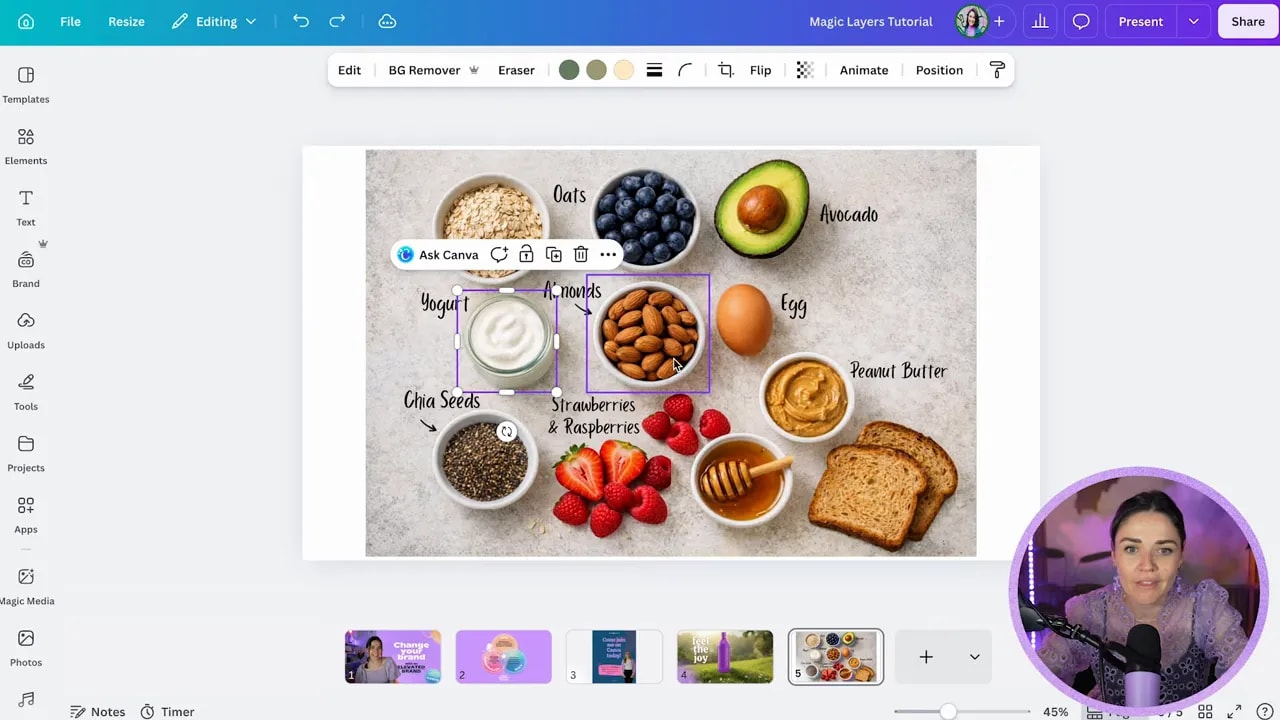
Task: Expand the add page options chevron
Action: [x=974, y=657]
